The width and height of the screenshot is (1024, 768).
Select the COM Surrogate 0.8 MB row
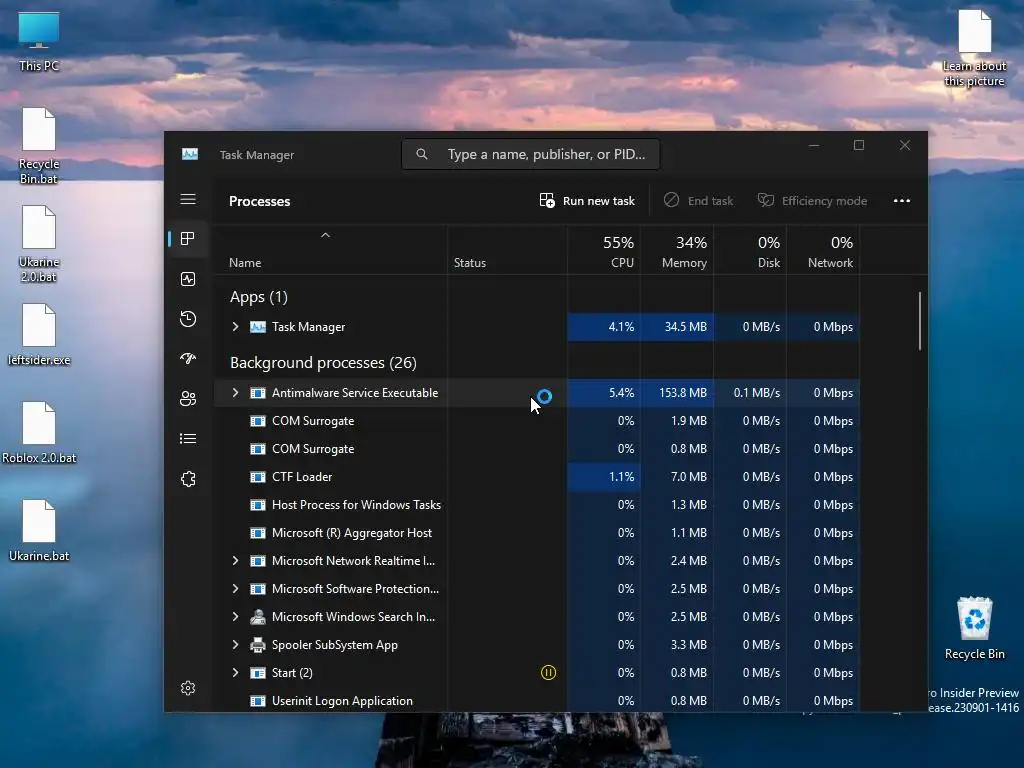[537, 449]
